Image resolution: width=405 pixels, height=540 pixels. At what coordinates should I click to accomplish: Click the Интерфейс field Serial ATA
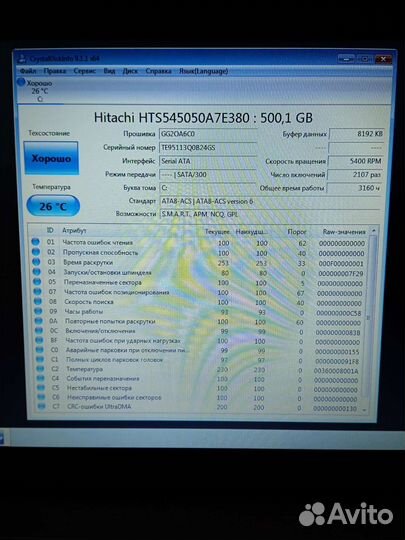(208, 161)
